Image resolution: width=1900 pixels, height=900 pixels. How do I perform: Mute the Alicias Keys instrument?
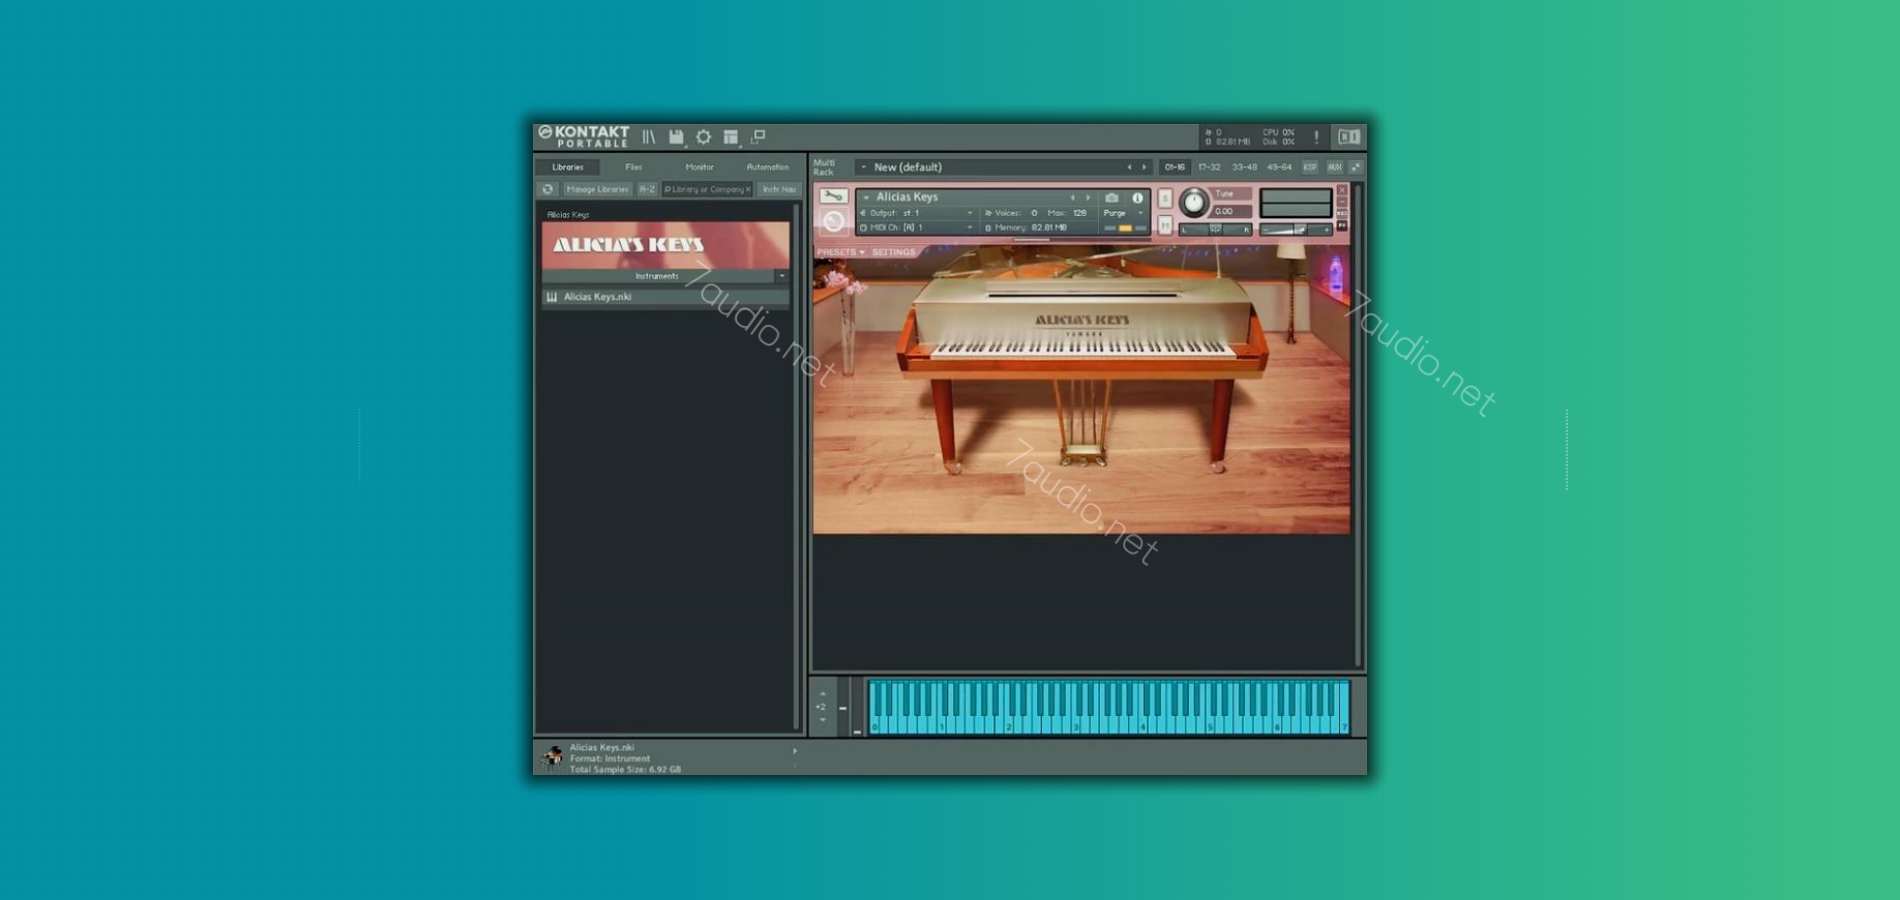[1165, 226]
